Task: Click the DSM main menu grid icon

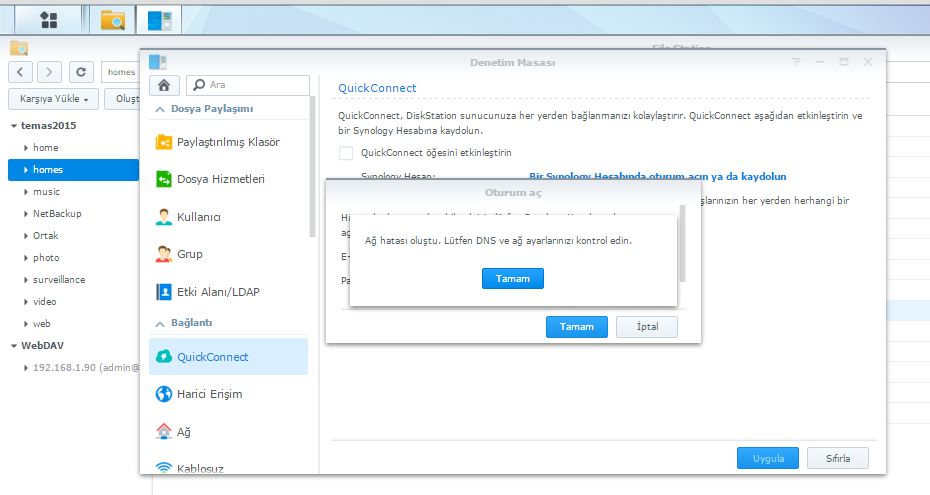Action: pyautogui.click(x=48, y=19)
